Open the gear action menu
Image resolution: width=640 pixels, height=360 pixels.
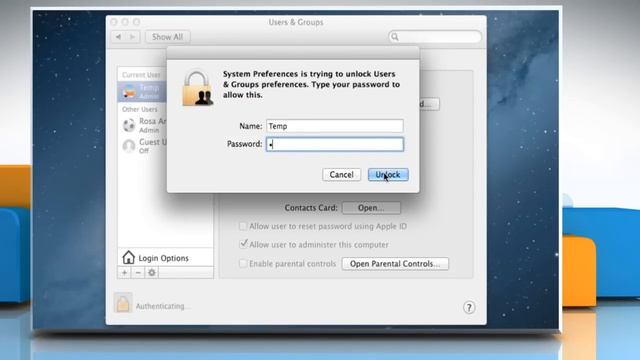point(151,273)
